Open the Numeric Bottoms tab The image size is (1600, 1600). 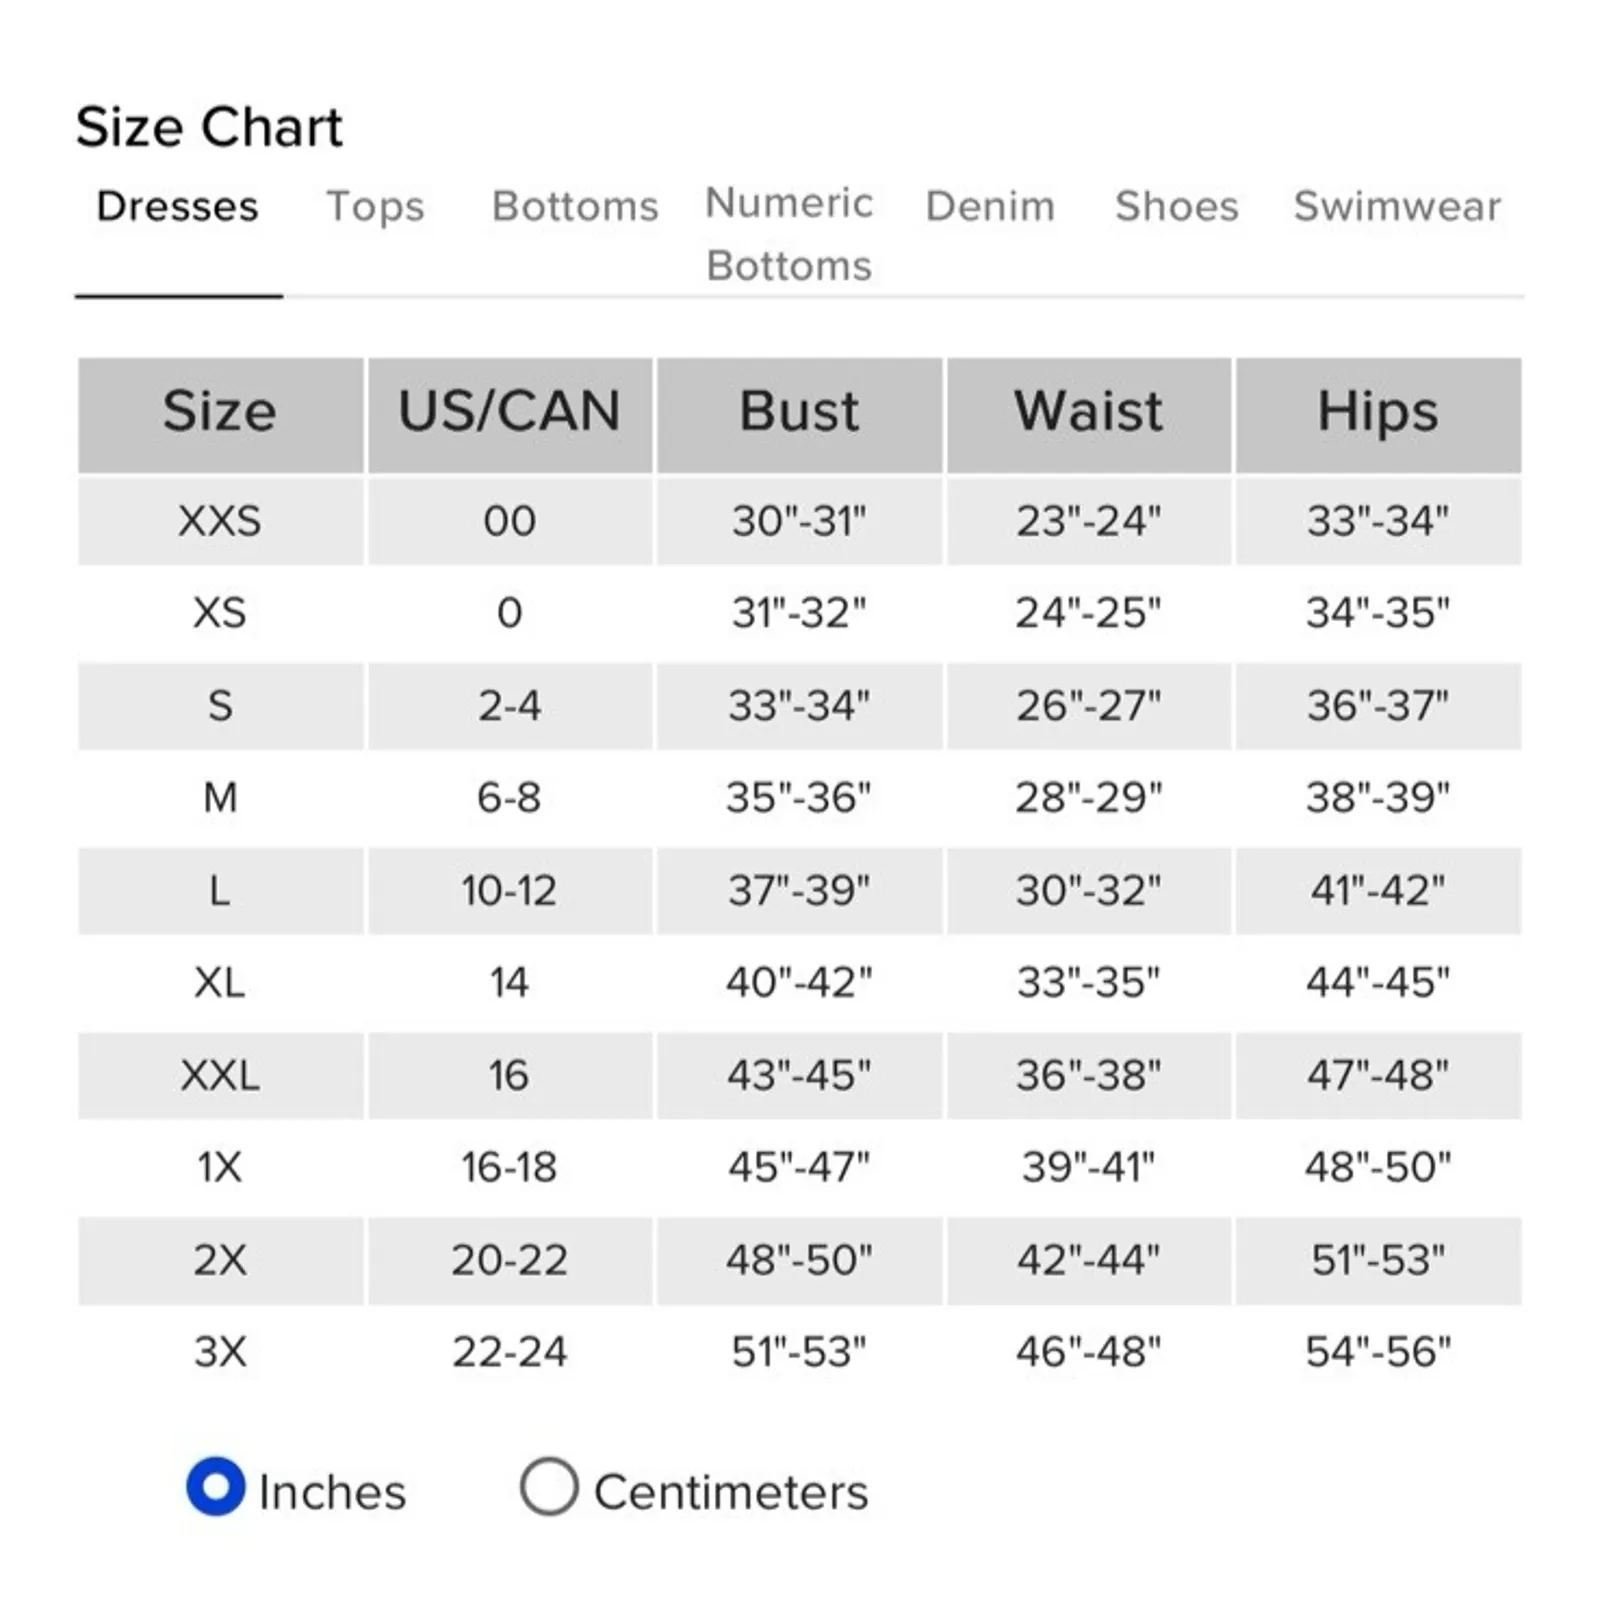pos(789,234)
